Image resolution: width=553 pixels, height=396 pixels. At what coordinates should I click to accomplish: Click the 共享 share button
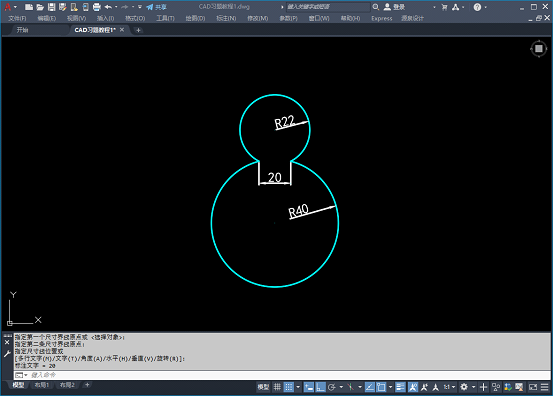[157, 7]
